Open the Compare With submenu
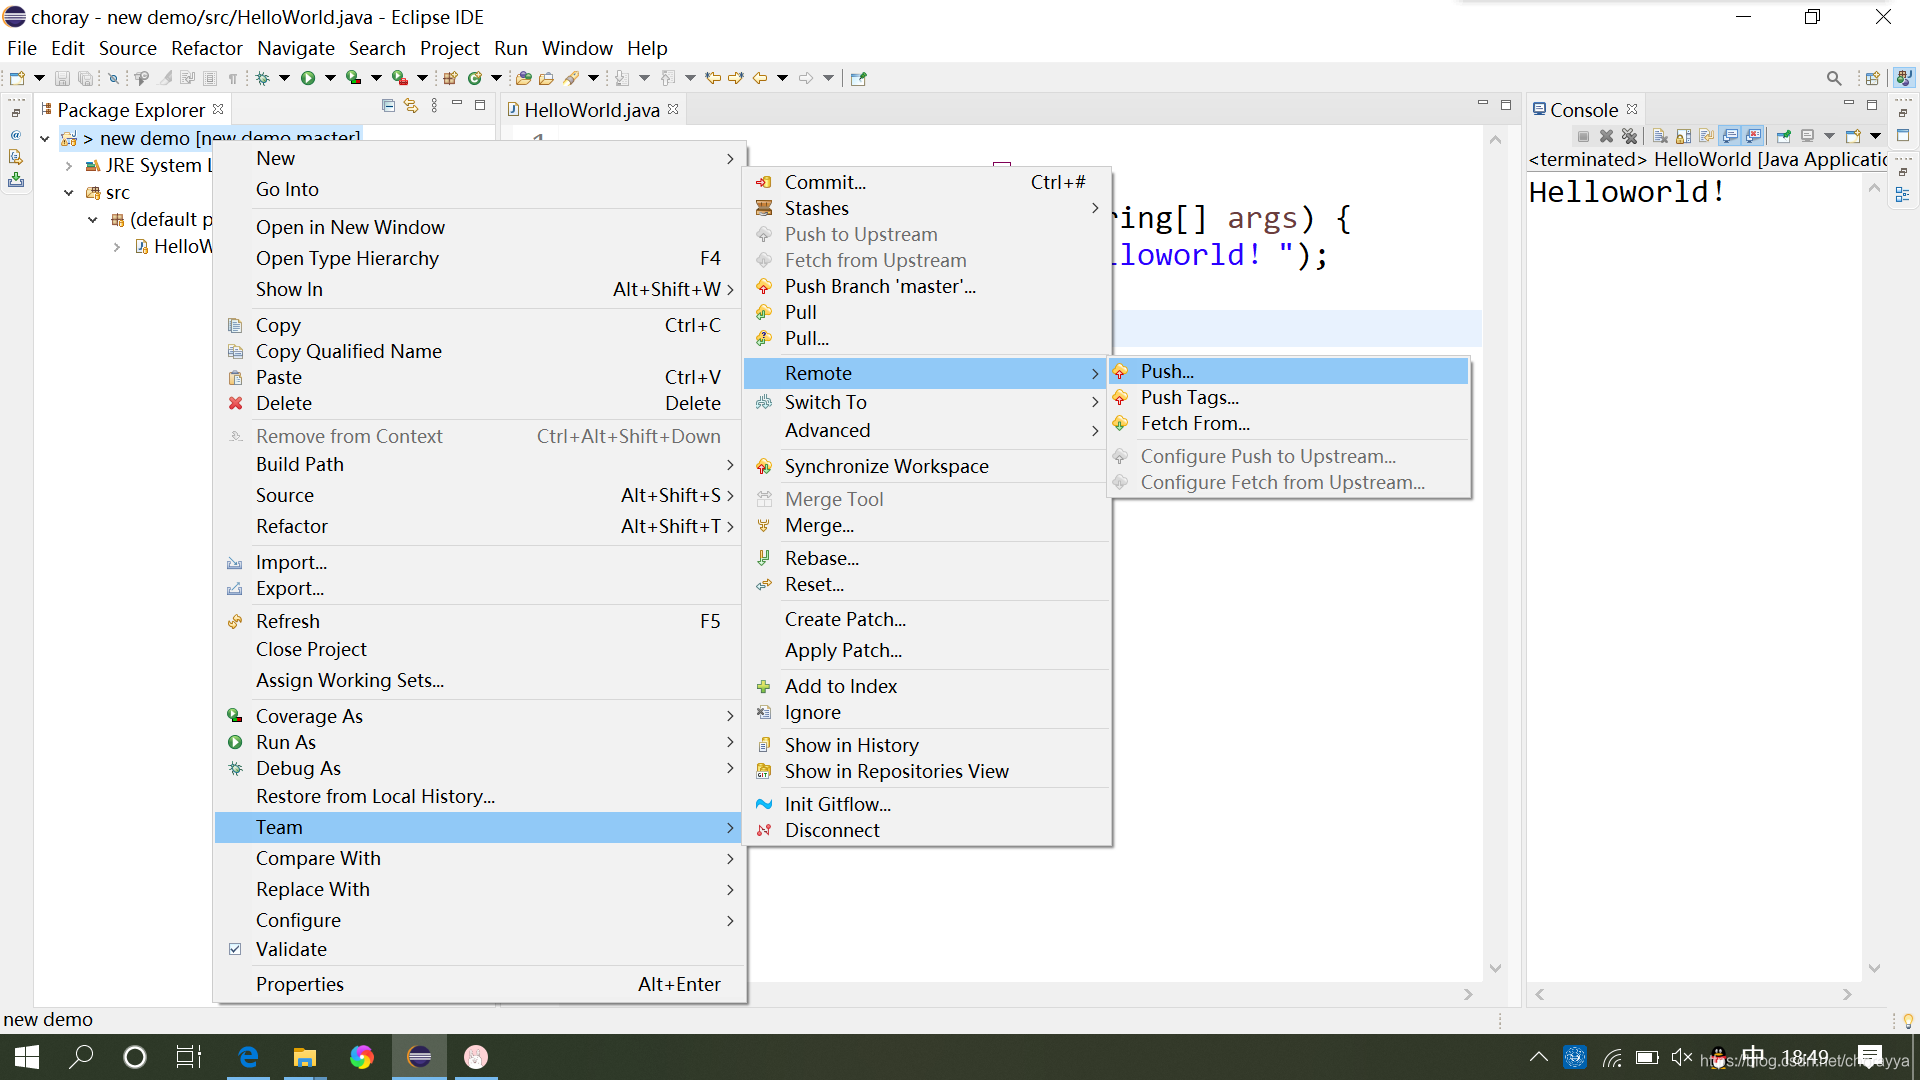Screen dimensions: 1920x1080 point(480,858)
